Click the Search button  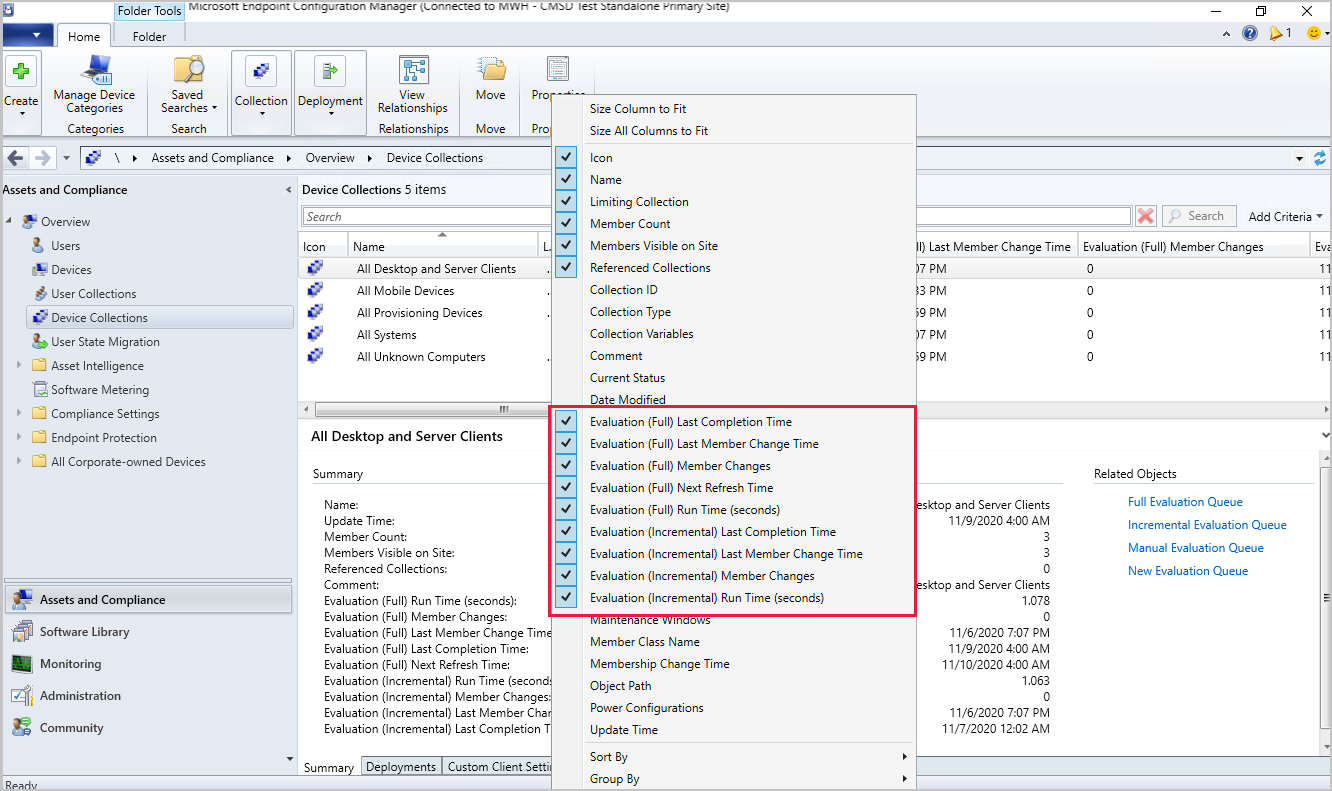pos(1197,216)
